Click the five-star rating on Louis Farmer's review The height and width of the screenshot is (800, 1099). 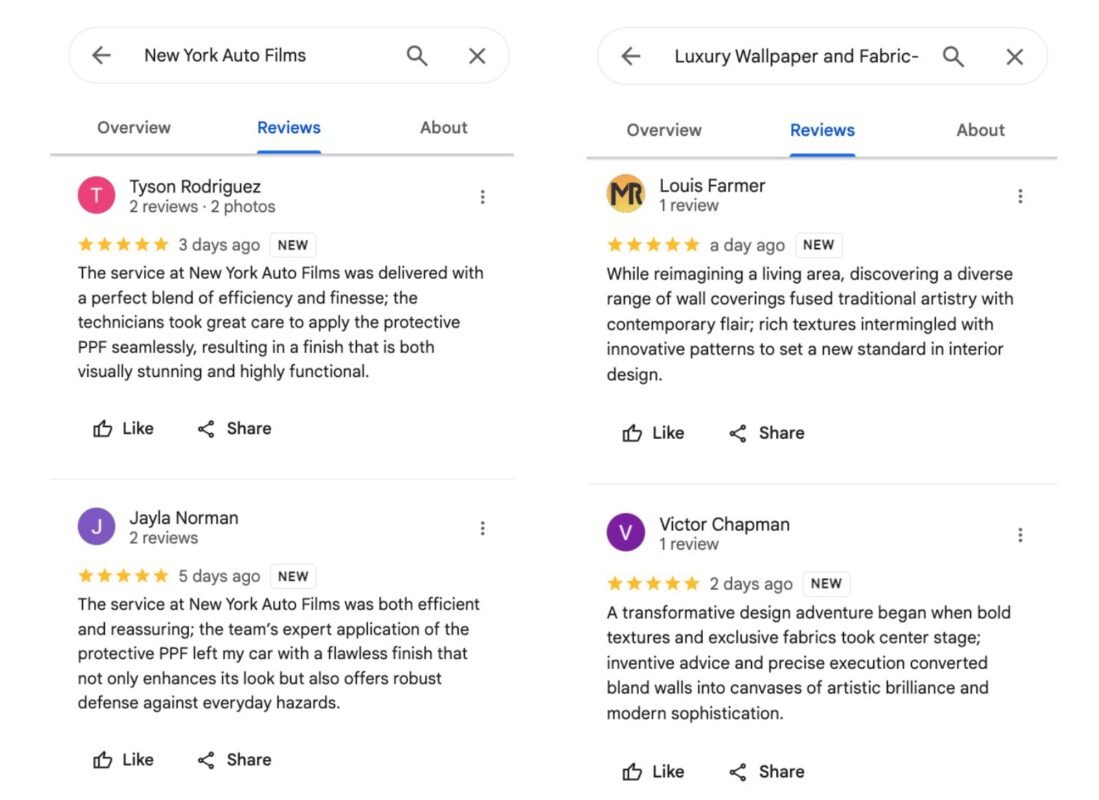tap(653, 244)
